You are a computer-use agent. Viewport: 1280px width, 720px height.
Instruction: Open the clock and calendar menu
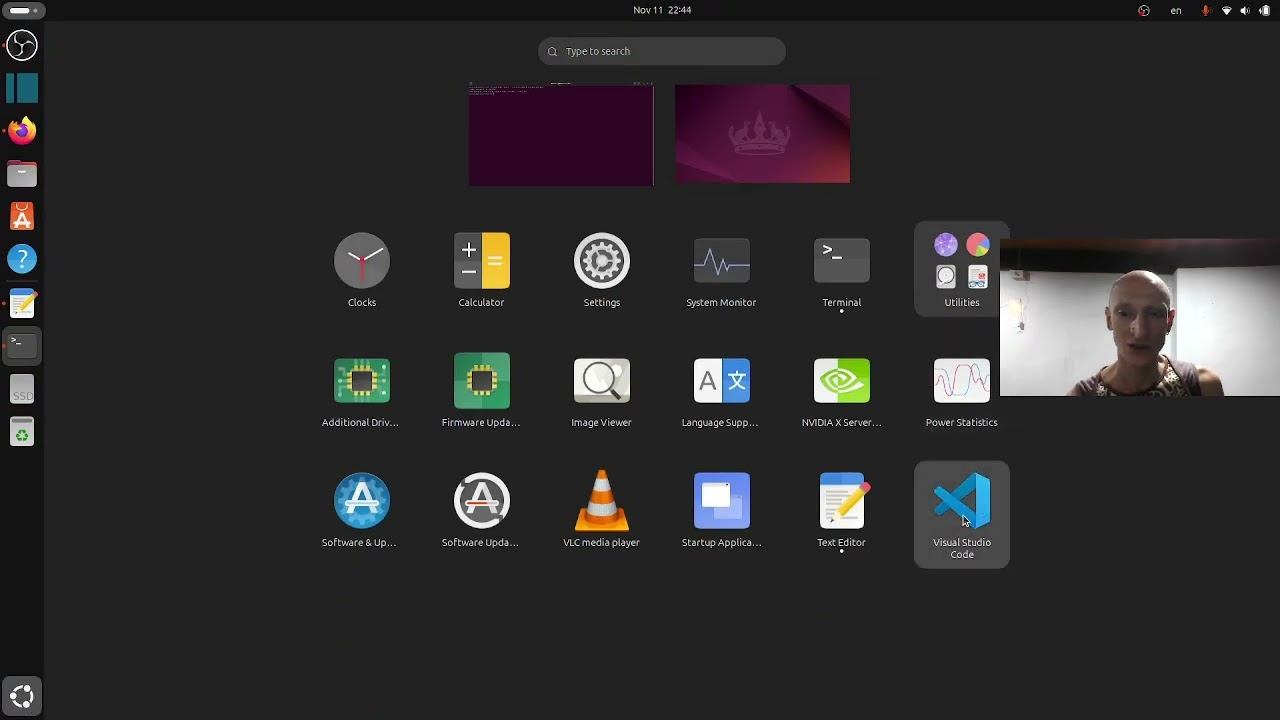point(662,10)
